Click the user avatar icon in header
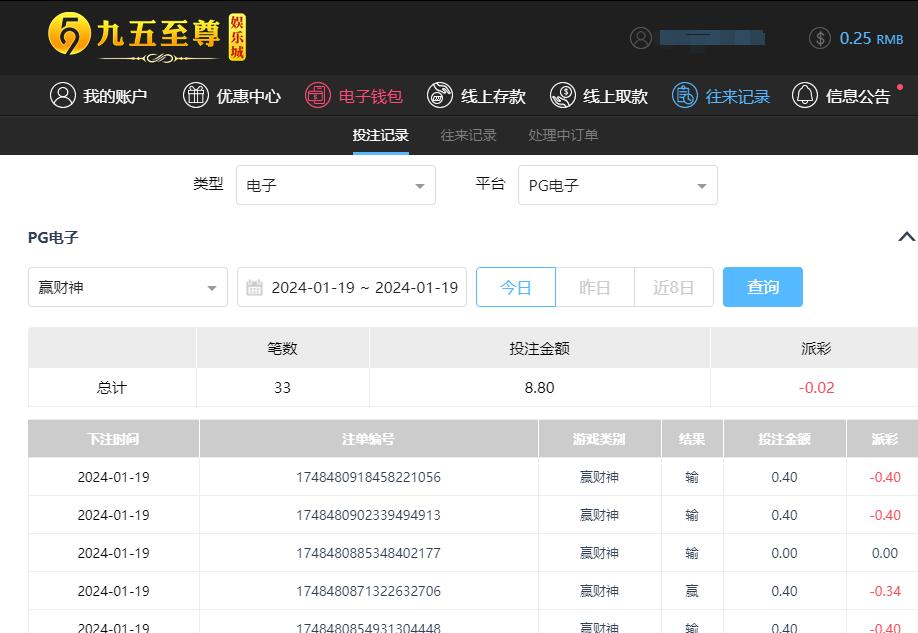Screen dimensions: 918x633 click(x=641, y=38)
